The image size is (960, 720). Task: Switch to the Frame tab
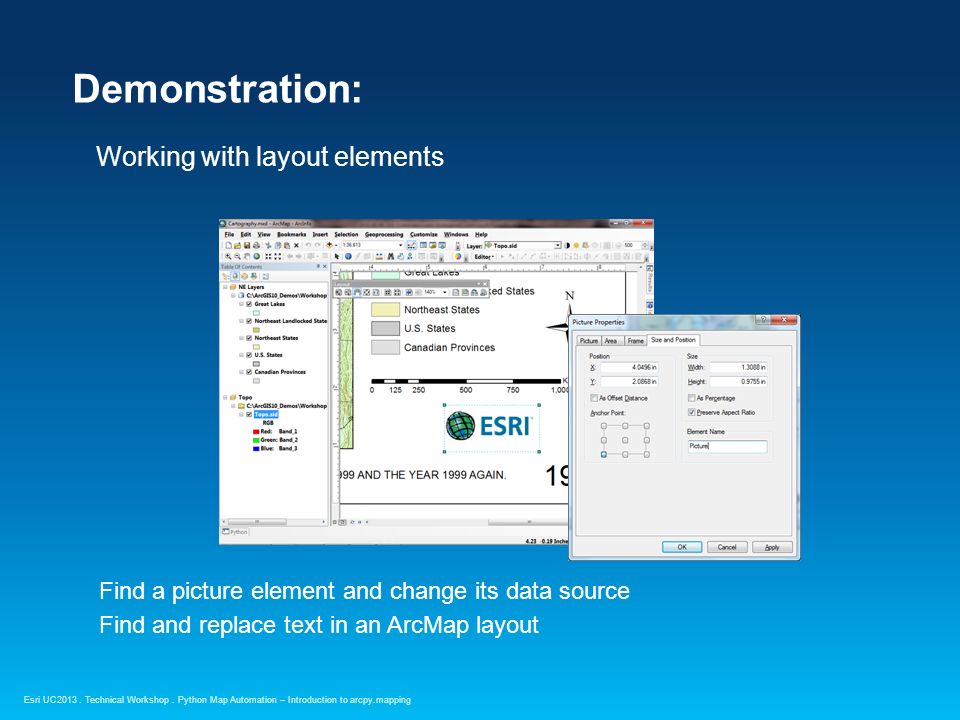[x=636, y=341]
